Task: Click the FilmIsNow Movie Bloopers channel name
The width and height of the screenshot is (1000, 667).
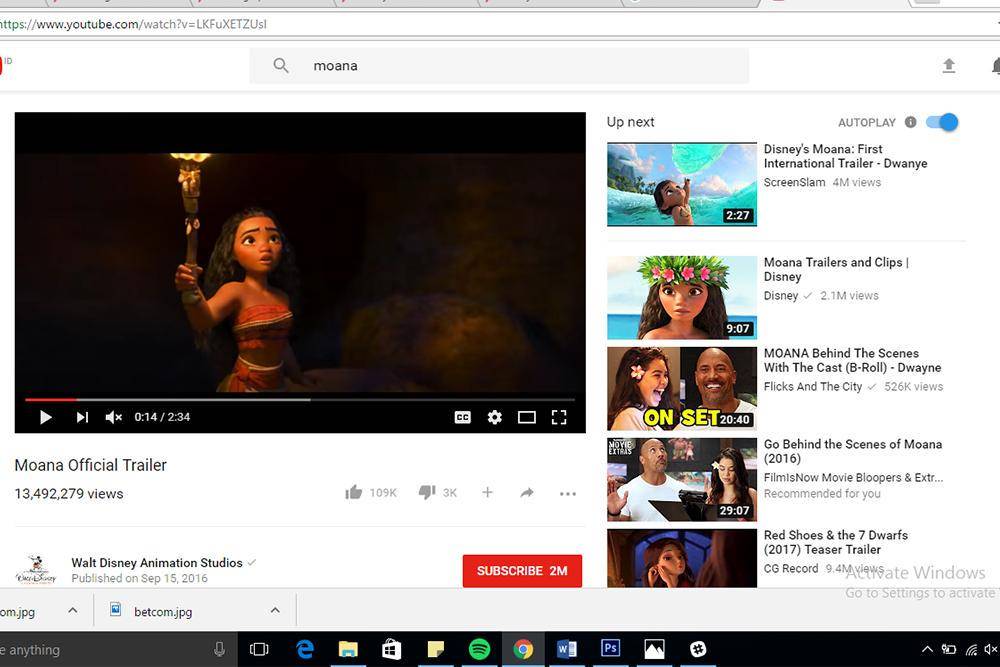Action: pyautogui.click(x=853, y=477)
